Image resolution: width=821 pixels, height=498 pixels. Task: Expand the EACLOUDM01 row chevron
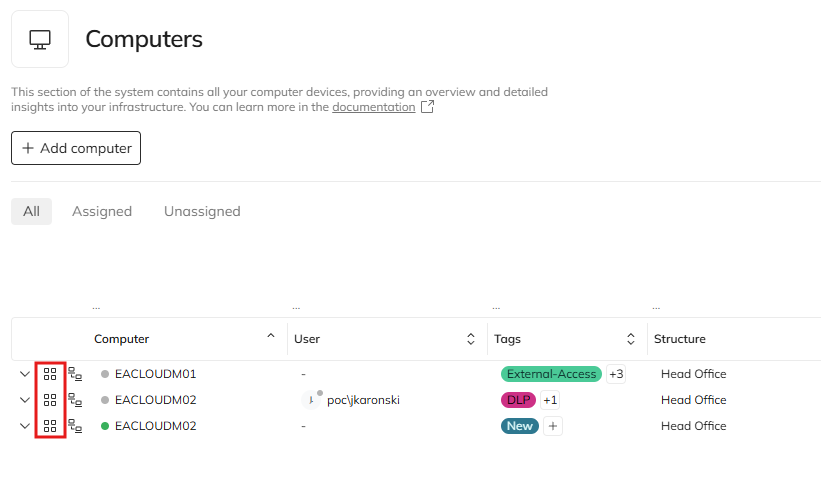pyautogui.click(x=25, y=374)
